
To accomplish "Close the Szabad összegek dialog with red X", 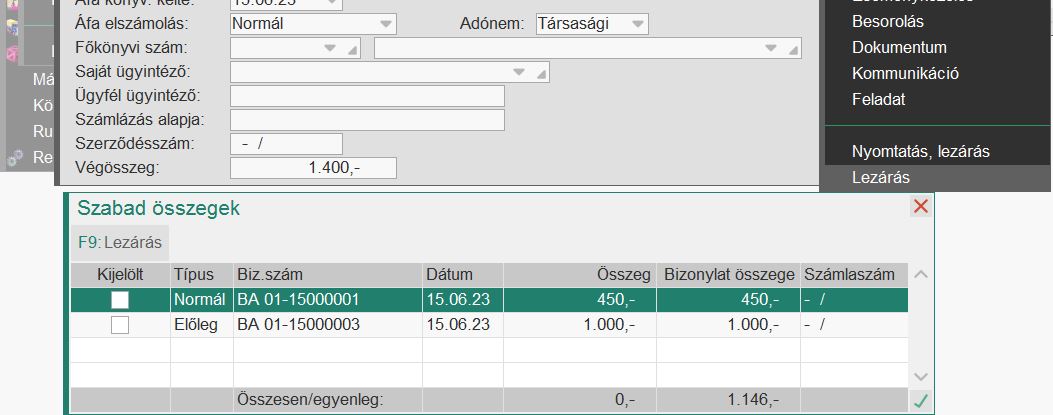I will point(921,206).
